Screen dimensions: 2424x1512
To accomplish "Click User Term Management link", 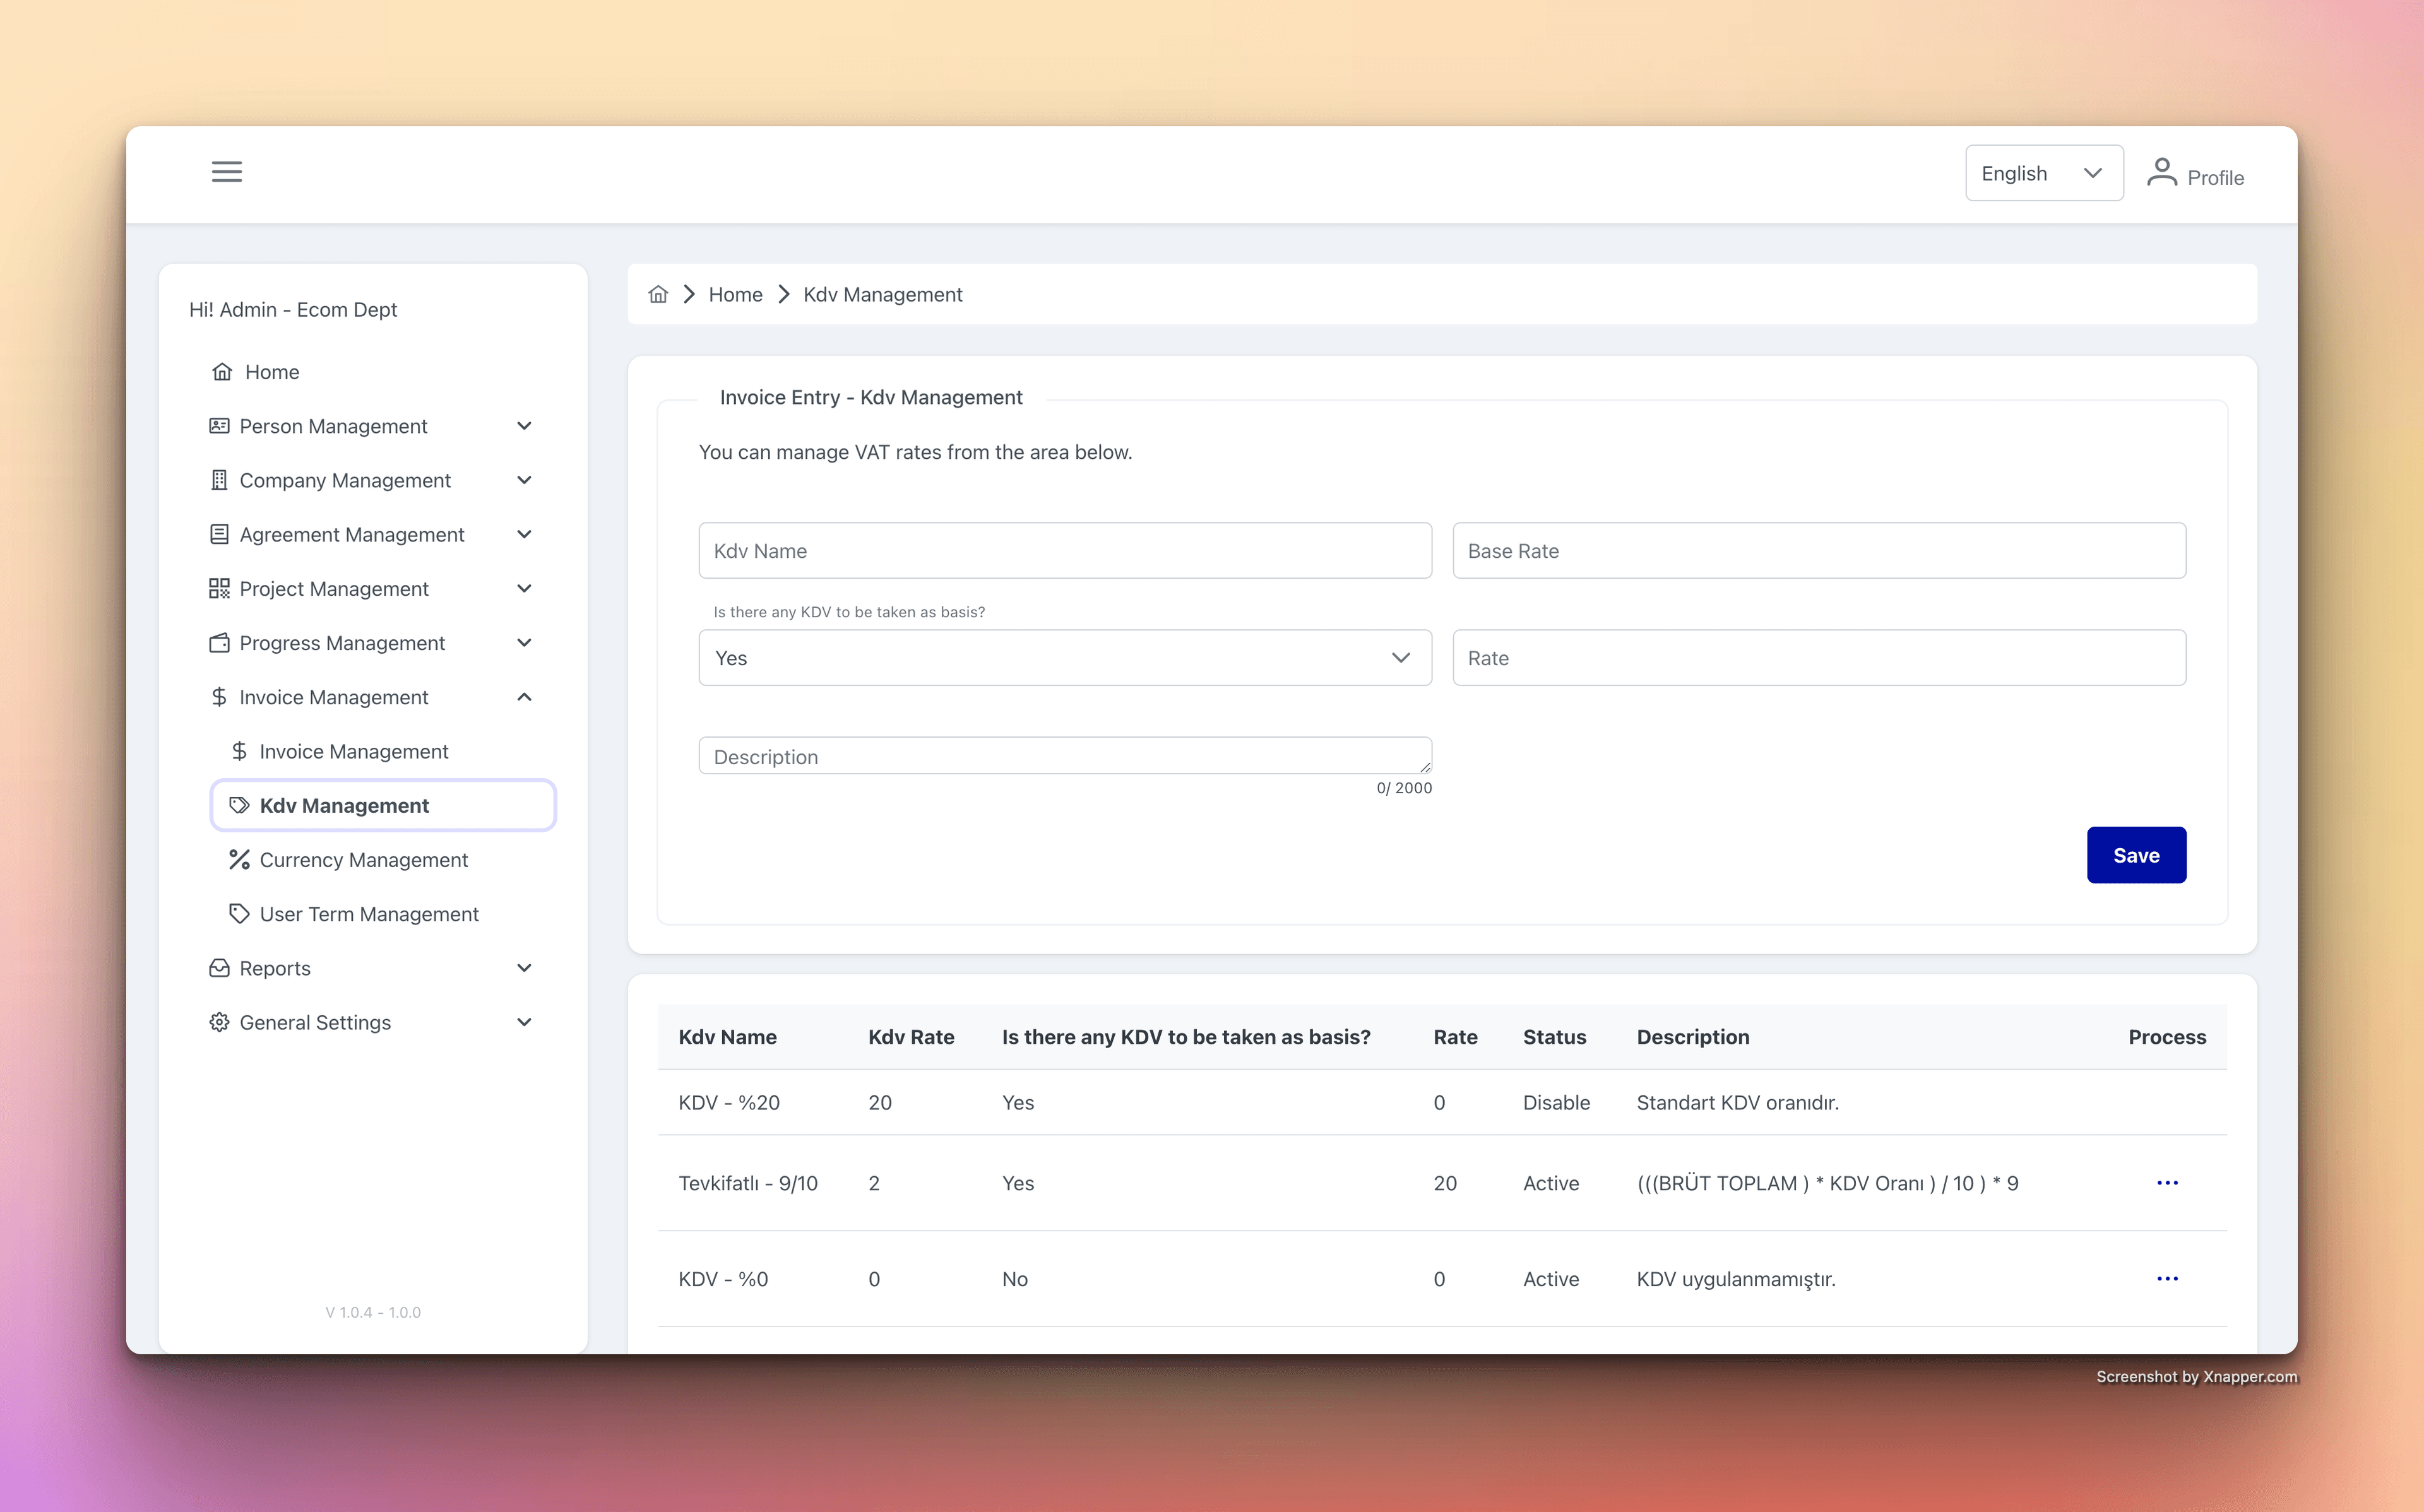I will (x=369, y=913).
